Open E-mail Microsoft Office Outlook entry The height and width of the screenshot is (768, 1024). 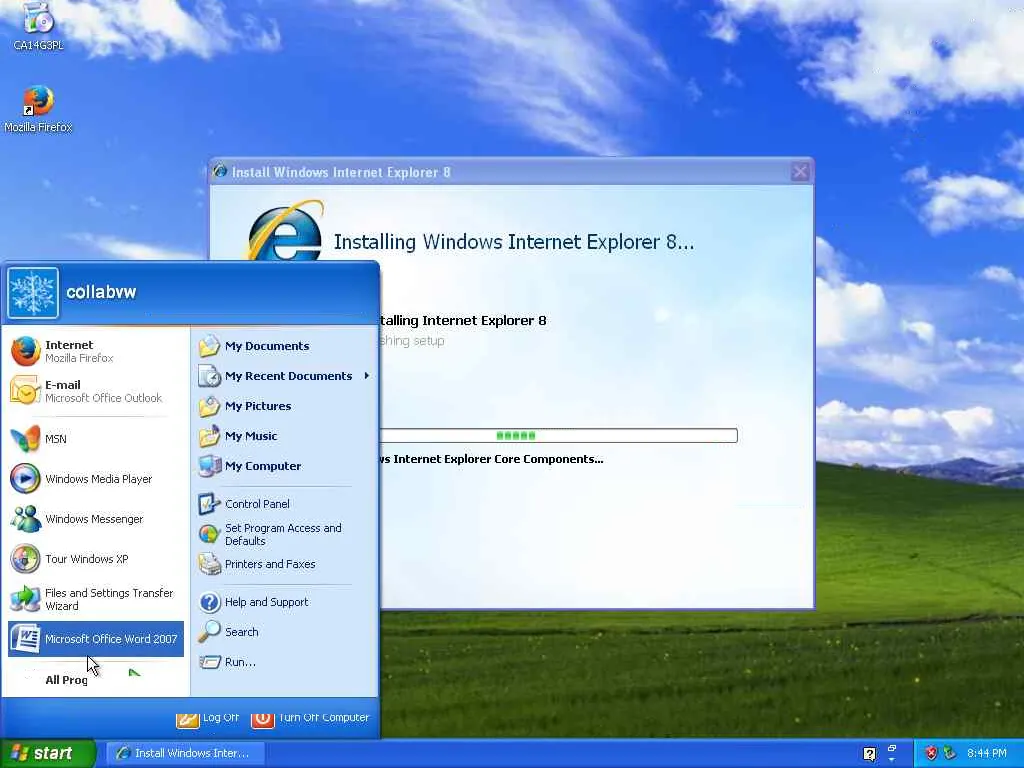tap(95, 391)
